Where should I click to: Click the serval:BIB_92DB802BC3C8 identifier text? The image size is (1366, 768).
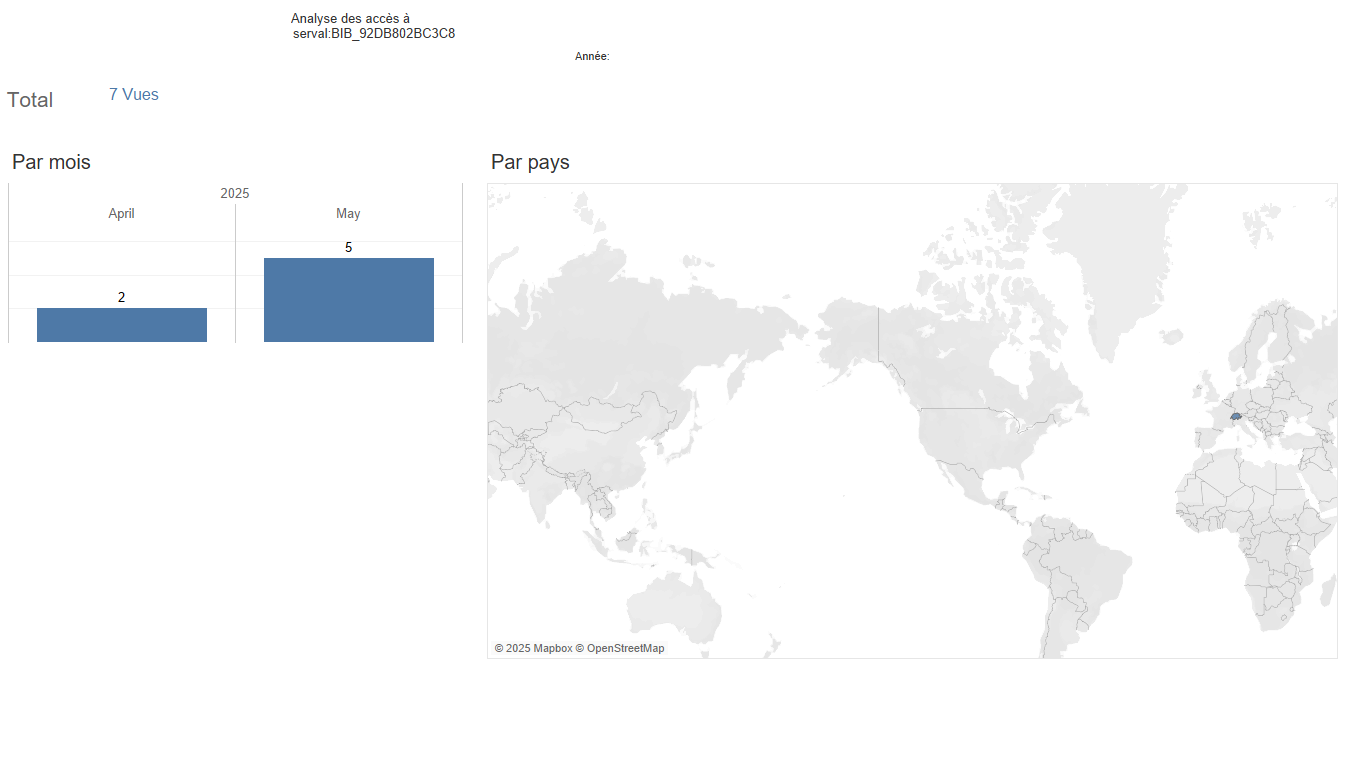coord(374,33)
